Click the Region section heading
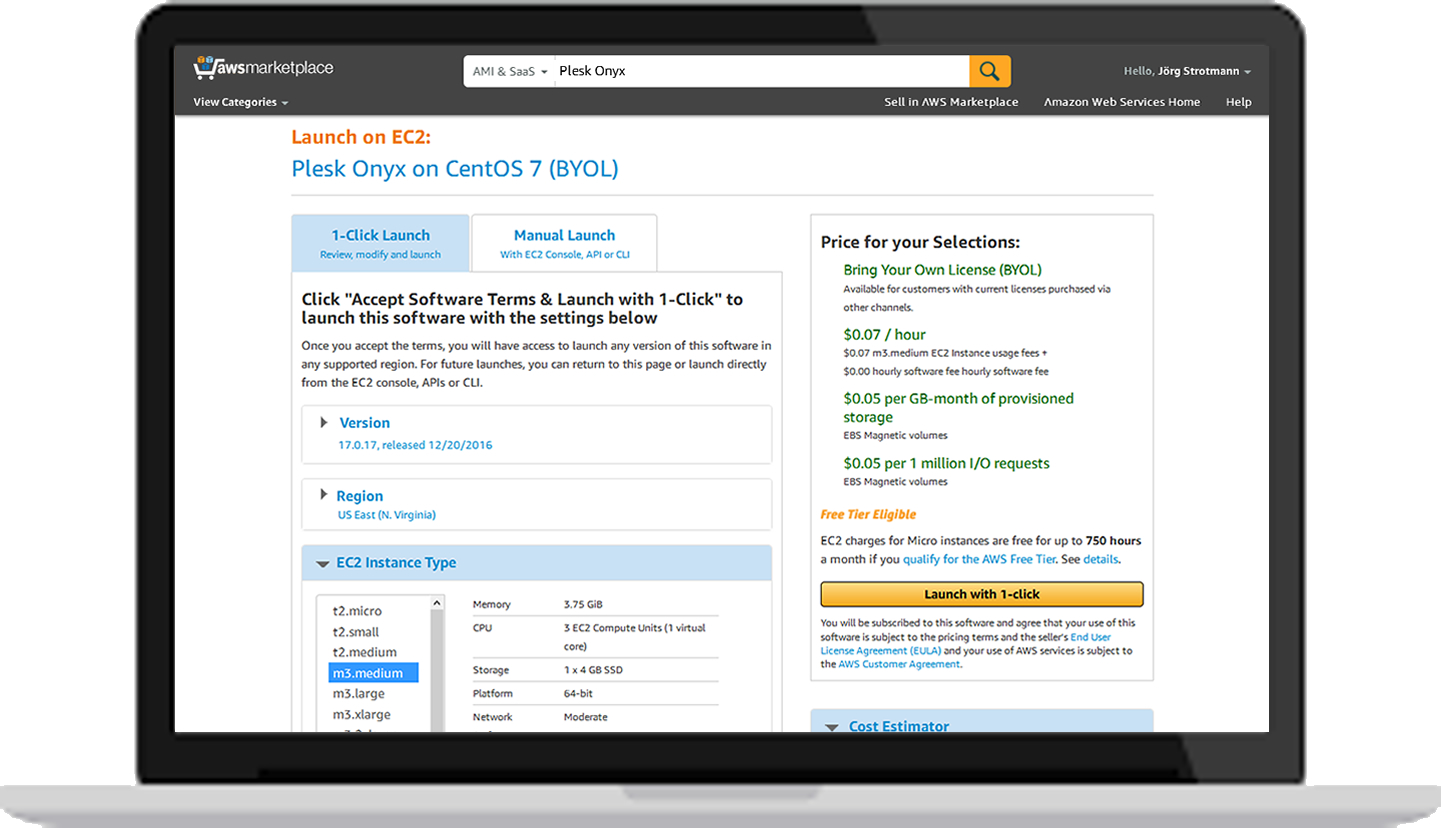Screen dimensions: 1441x828 point(359,496)
